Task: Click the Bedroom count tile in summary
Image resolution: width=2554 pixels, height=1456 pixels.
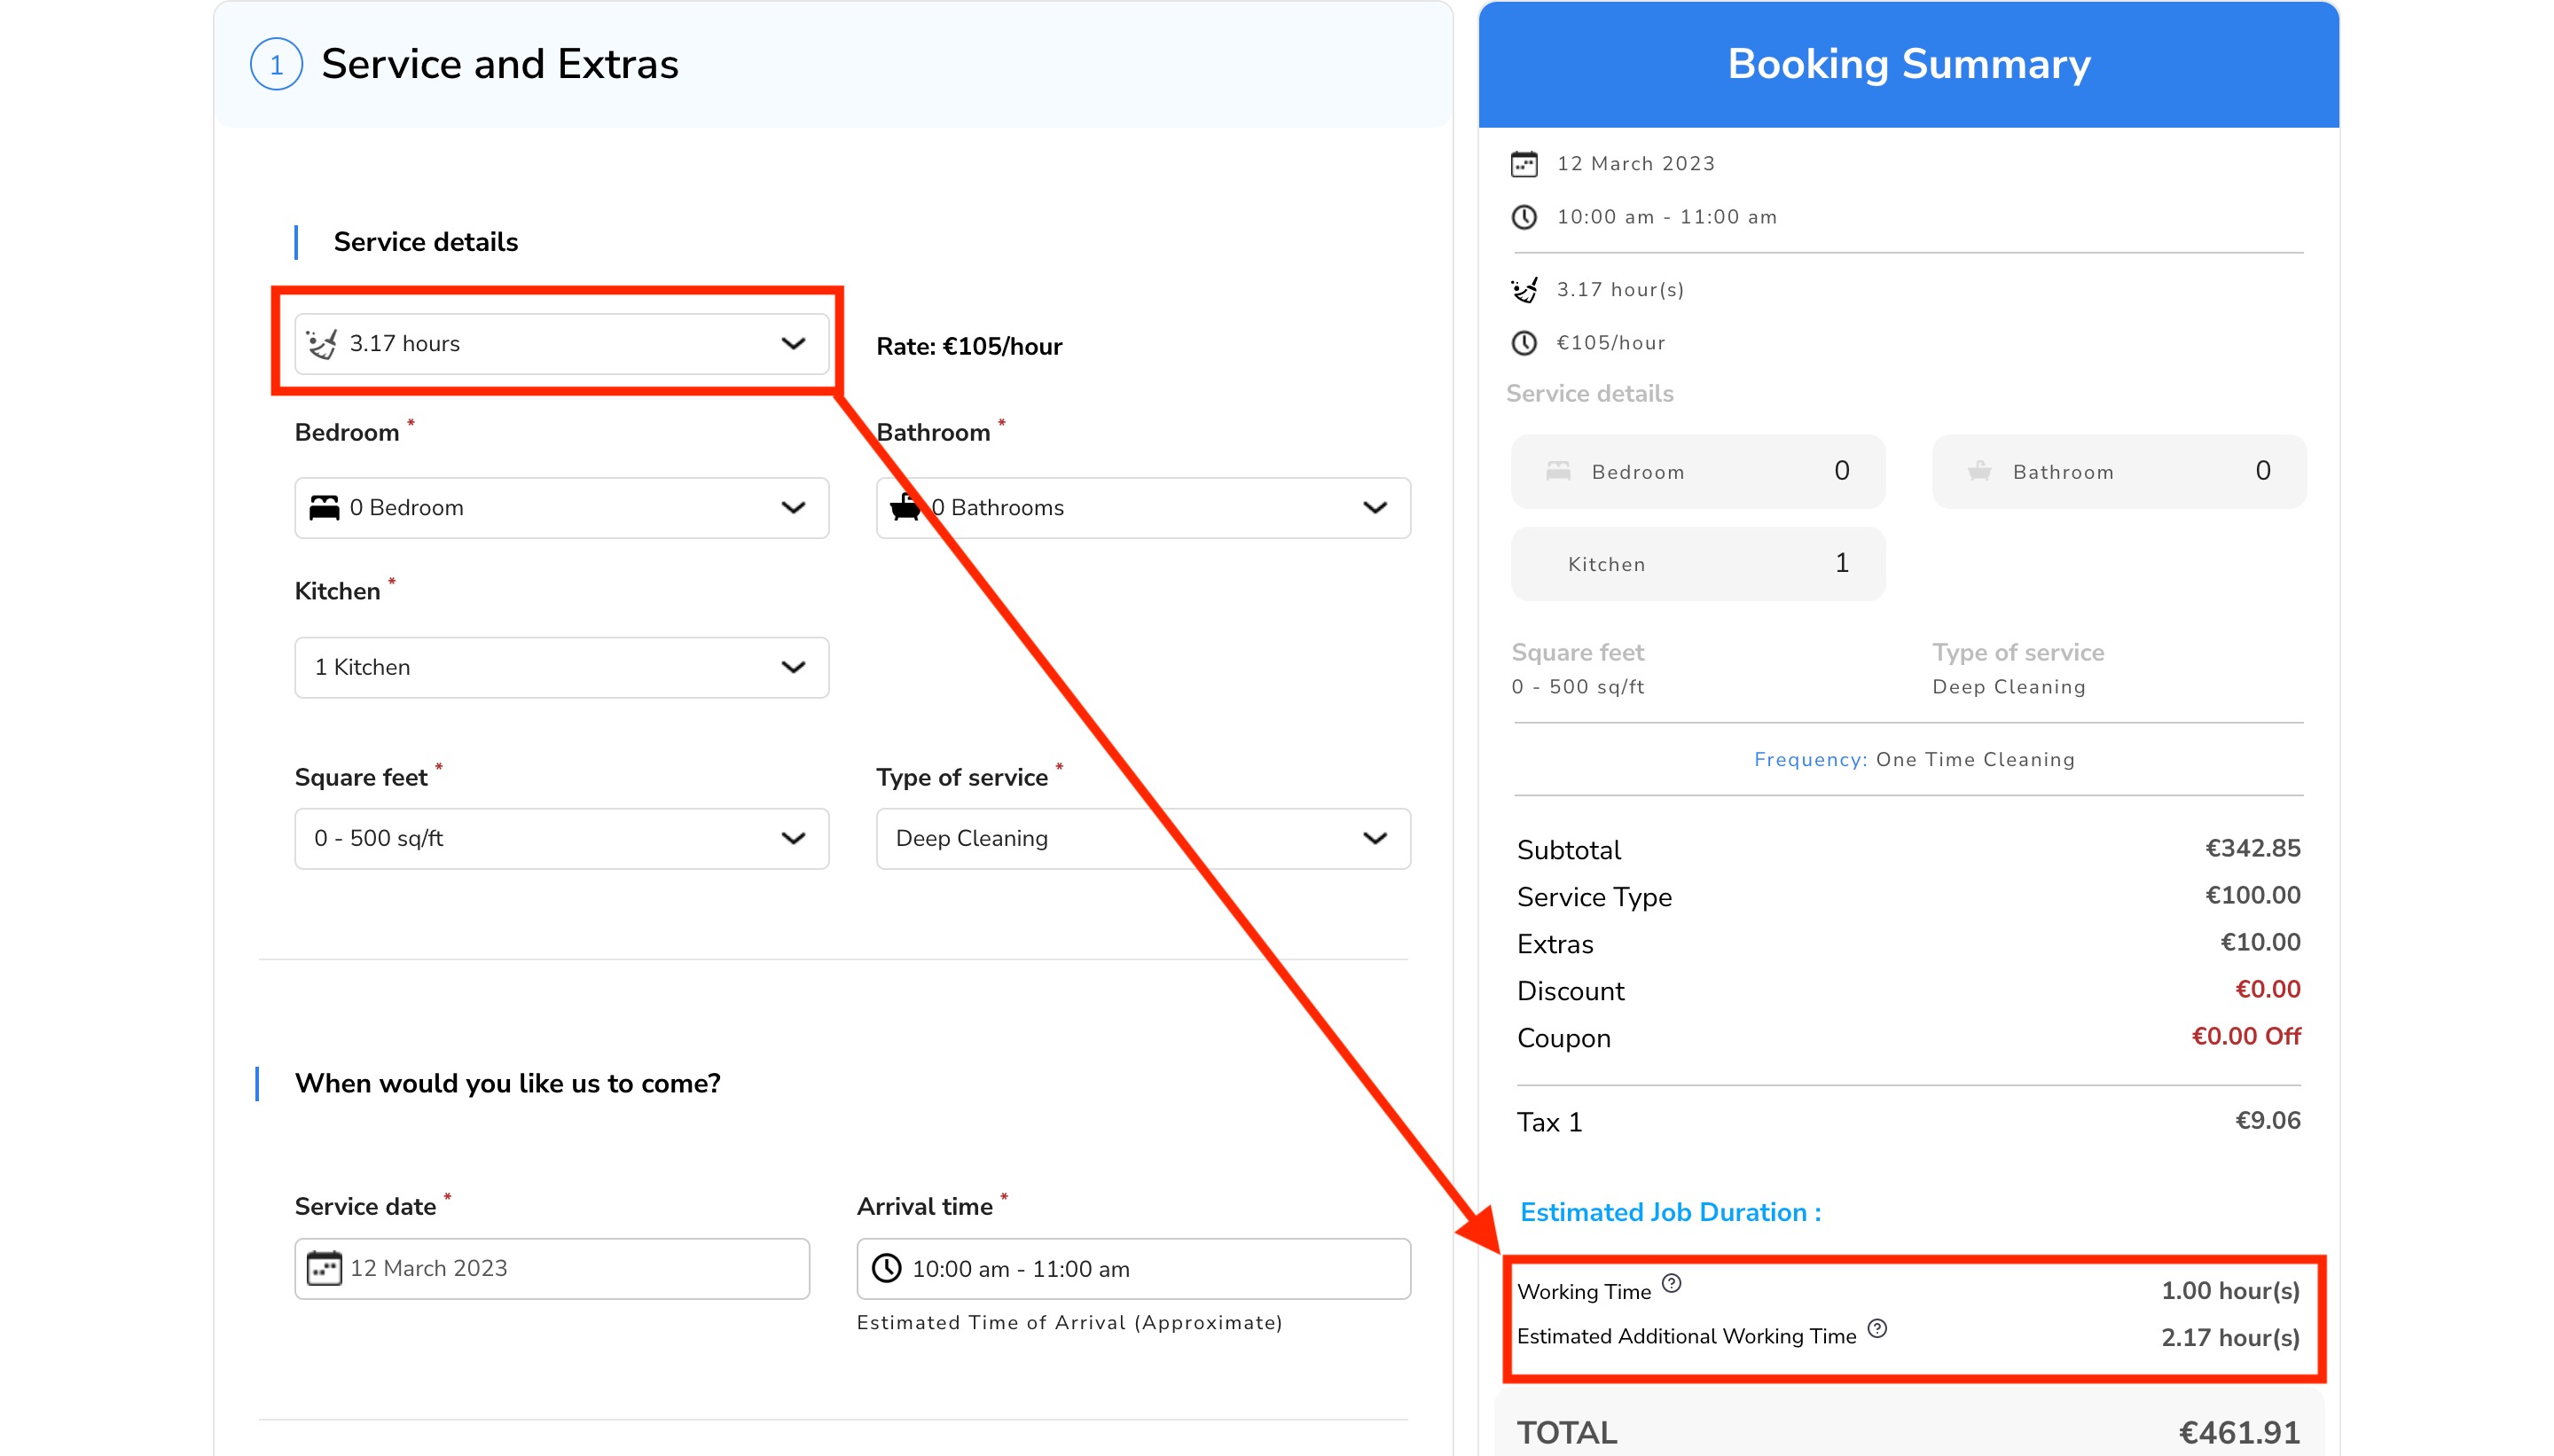Action: [x=1697, y=471]
